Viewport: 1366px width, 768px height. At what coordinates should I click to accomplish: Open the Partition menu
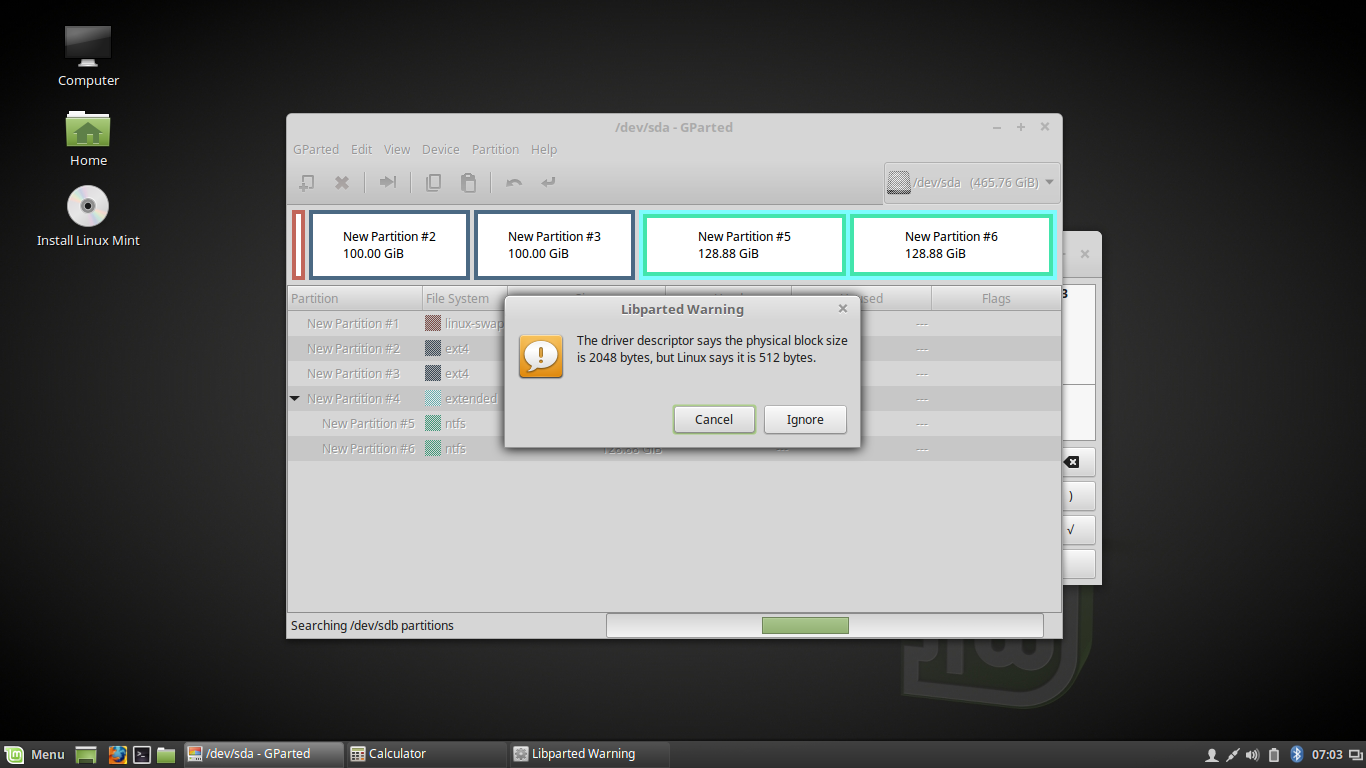point(495,149)
